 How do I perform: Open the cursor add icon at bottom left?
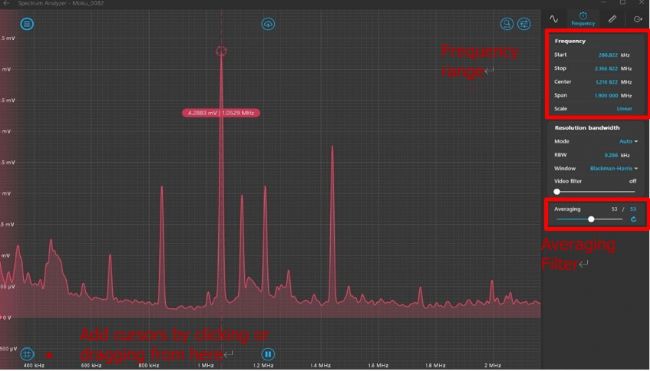coord(27,354)
